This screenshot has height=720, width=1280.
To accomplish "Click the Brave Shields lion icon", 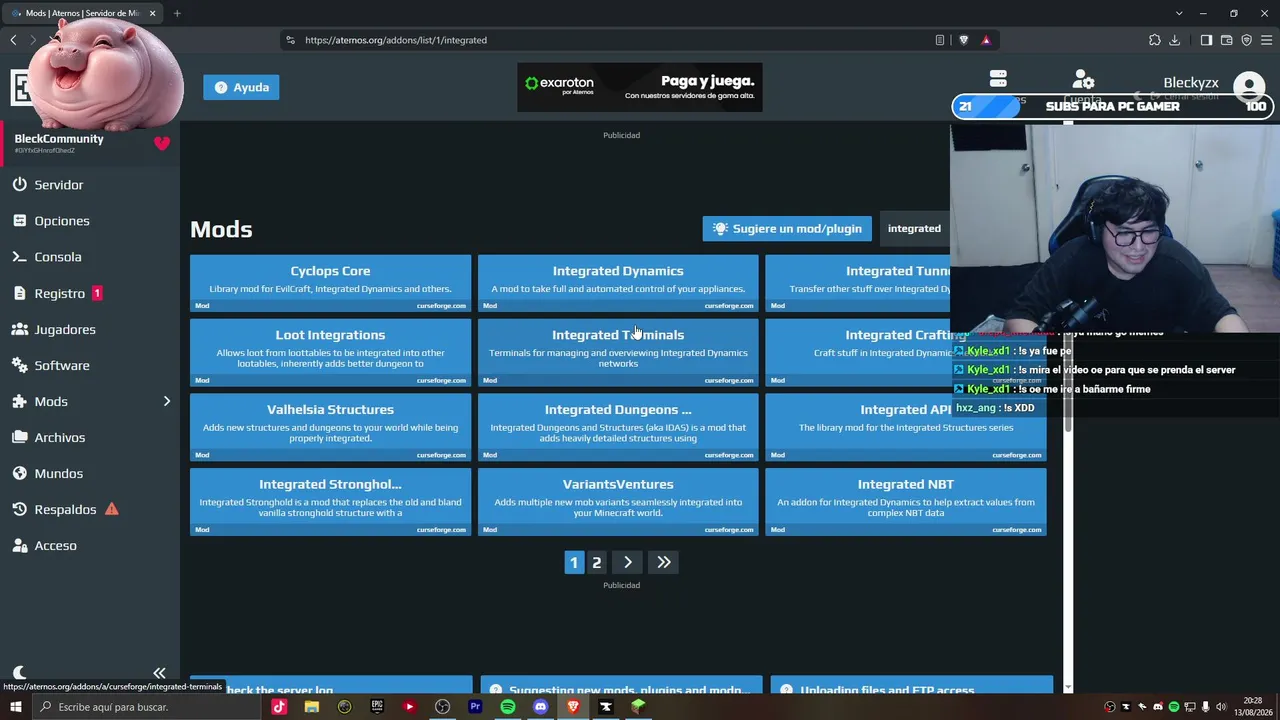I will (964, 40).
